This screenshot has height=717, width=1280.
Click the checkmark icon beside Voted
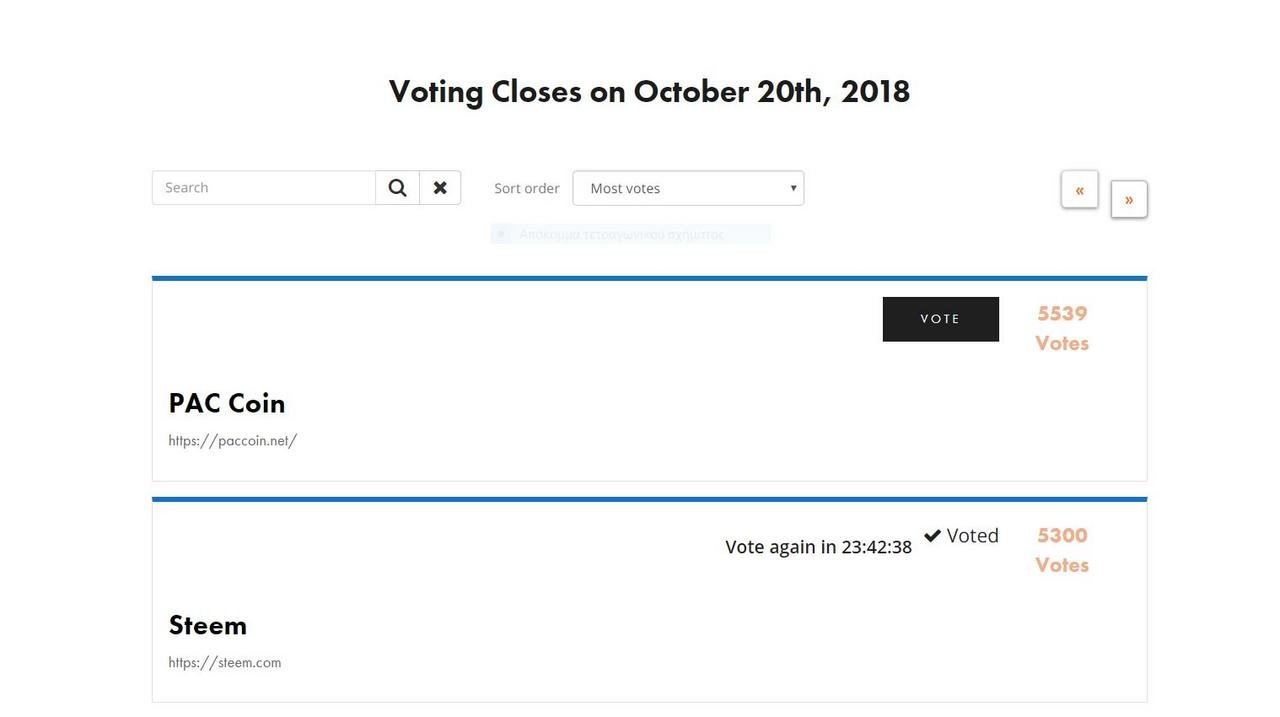pos(932,536)
